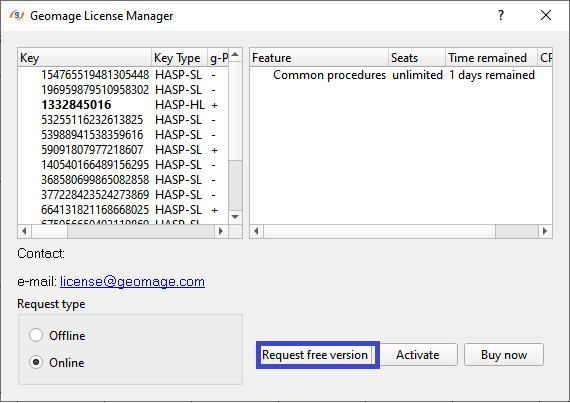
Task: Click the feature table scroll right arrow
Action: point(545,231)
